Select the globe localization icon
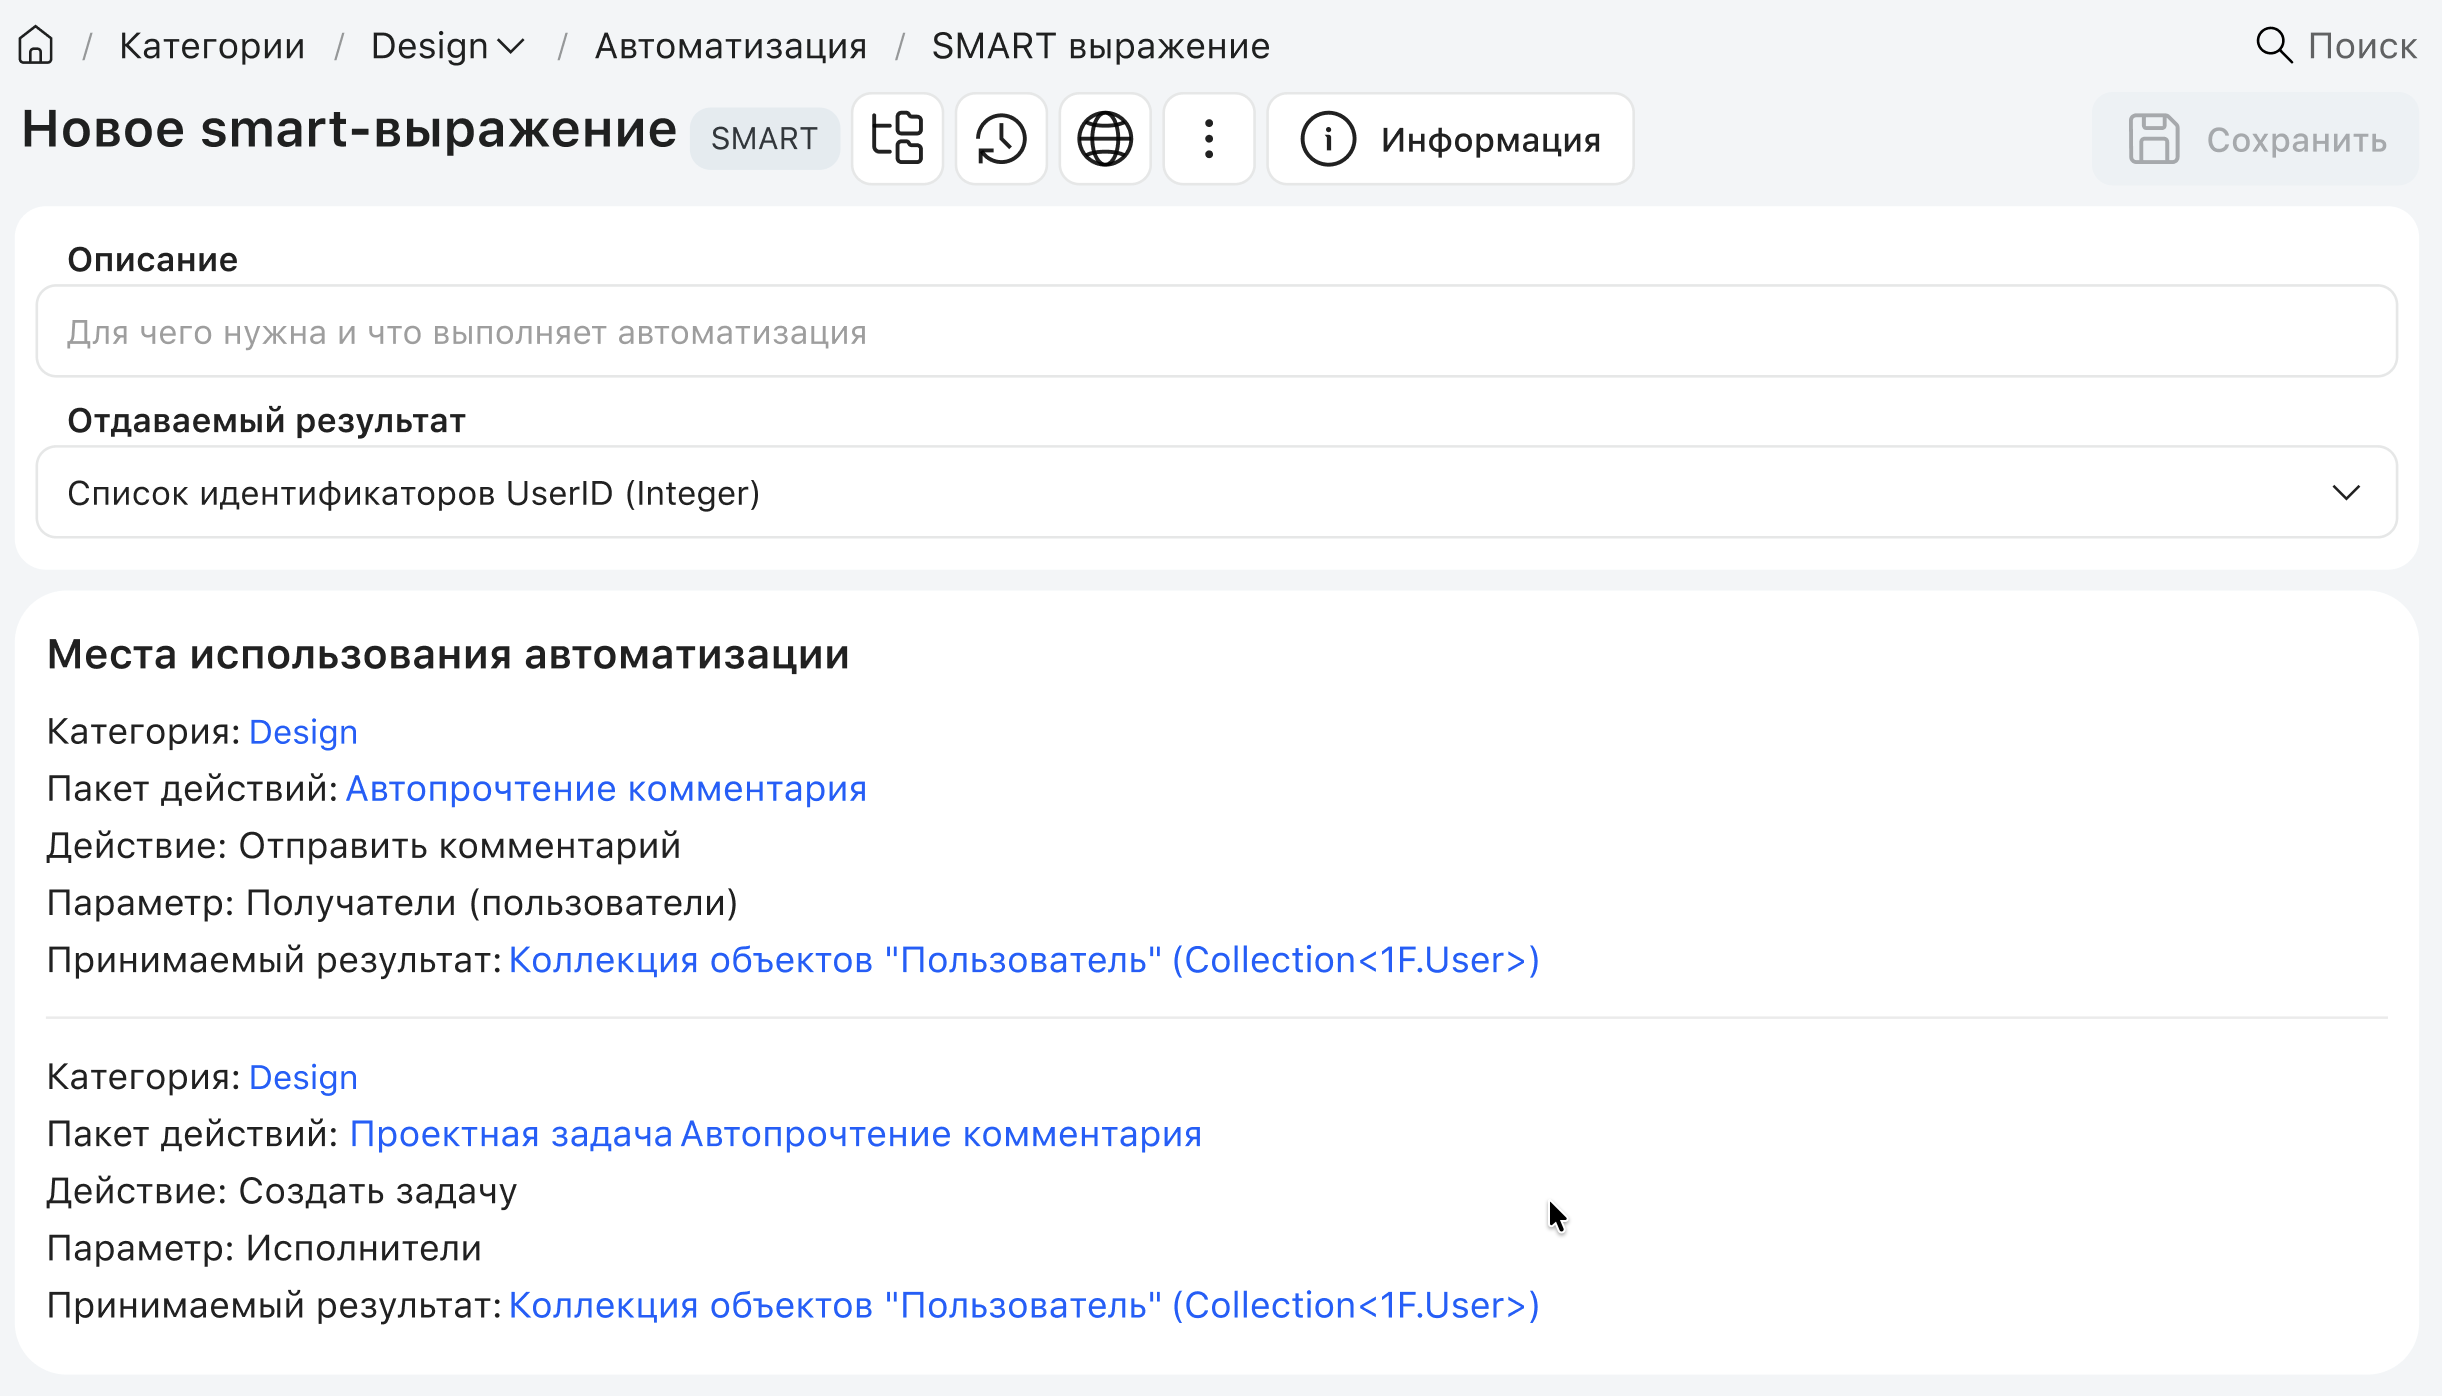 [x=1104, y=138]
